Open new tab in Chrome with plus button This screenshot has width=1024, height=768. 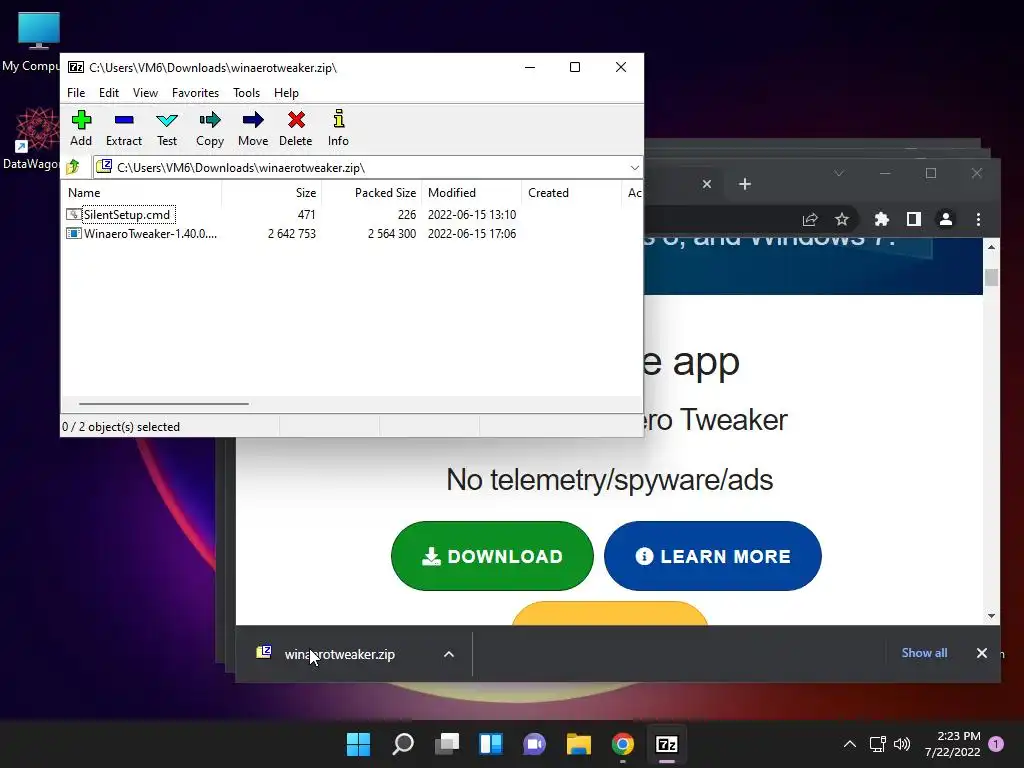pyautogui.click(x=744, y=184)
